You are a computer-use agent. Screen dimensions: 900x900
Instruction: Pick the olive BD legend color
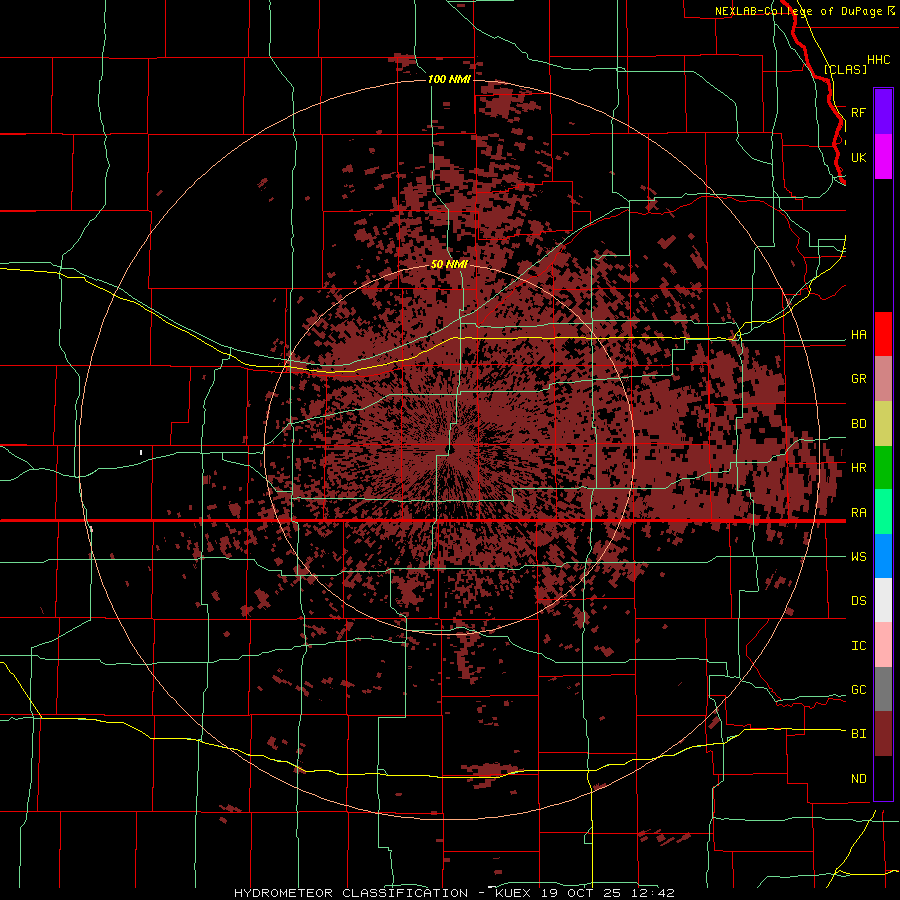pos(883,424)
